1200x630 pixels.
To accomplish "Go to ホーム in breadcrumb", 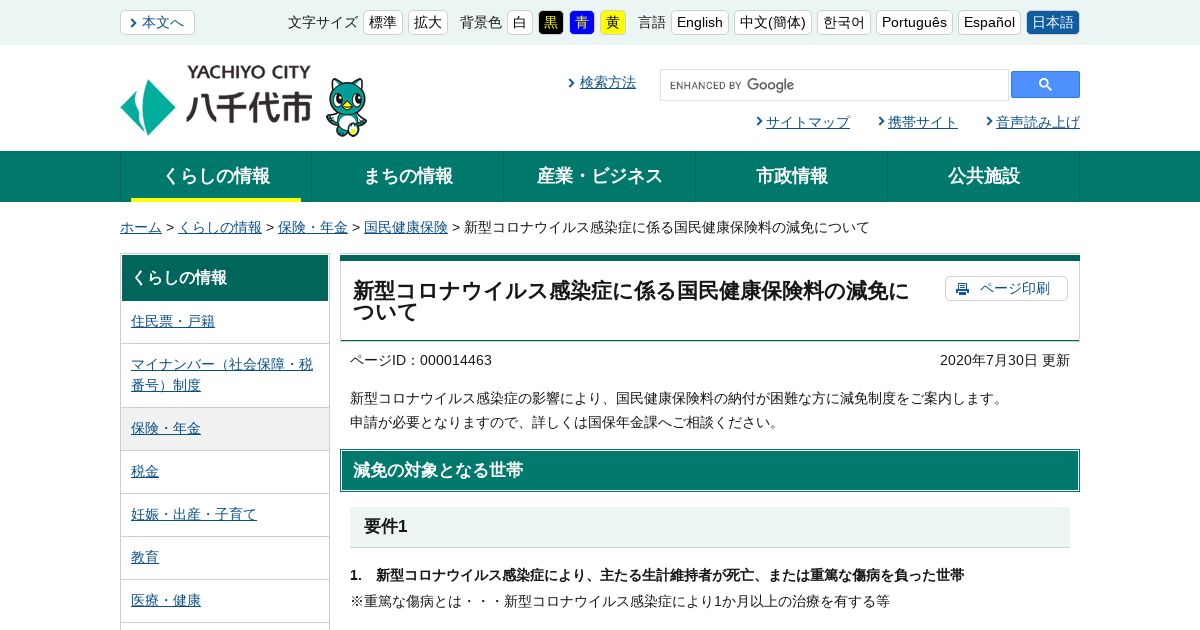I will pos(141,227).
